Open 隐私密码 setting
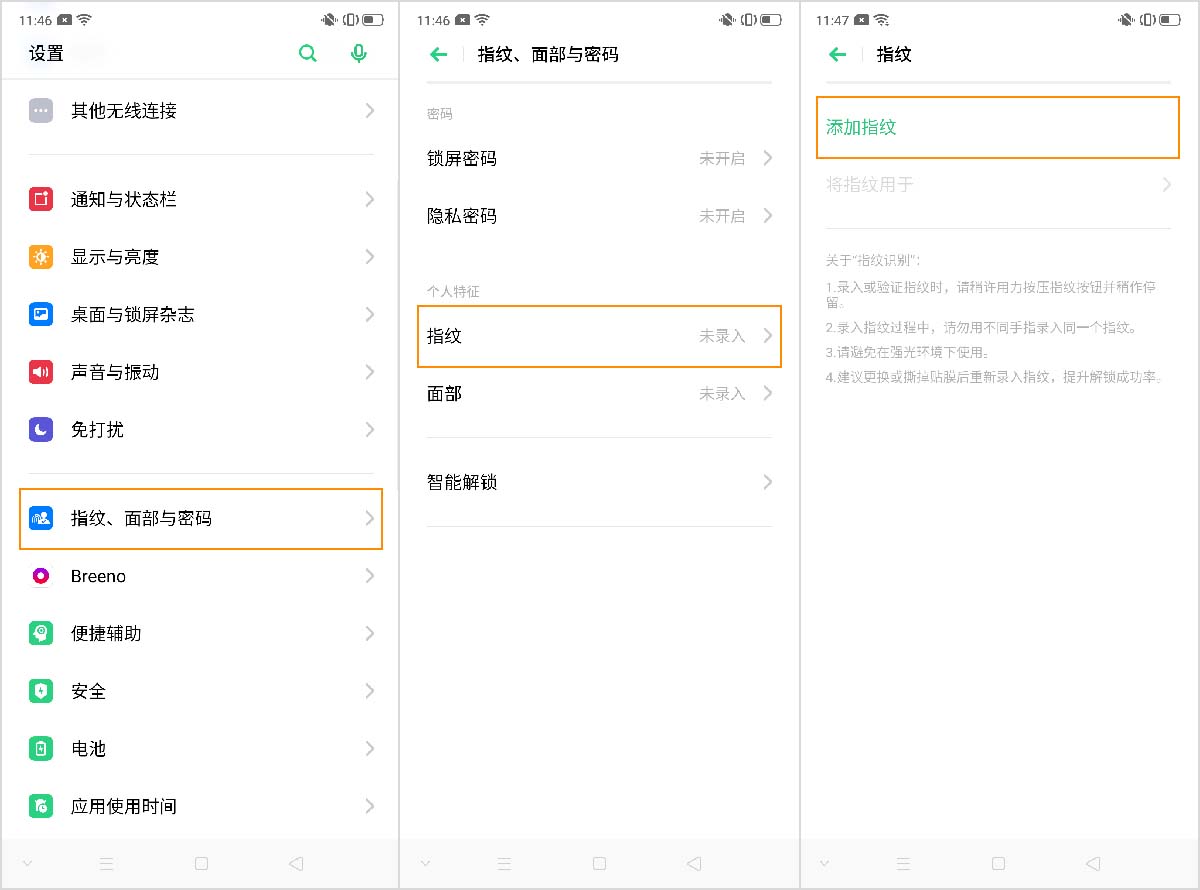Screen dimensions: 1200x890 coord(599,216)
